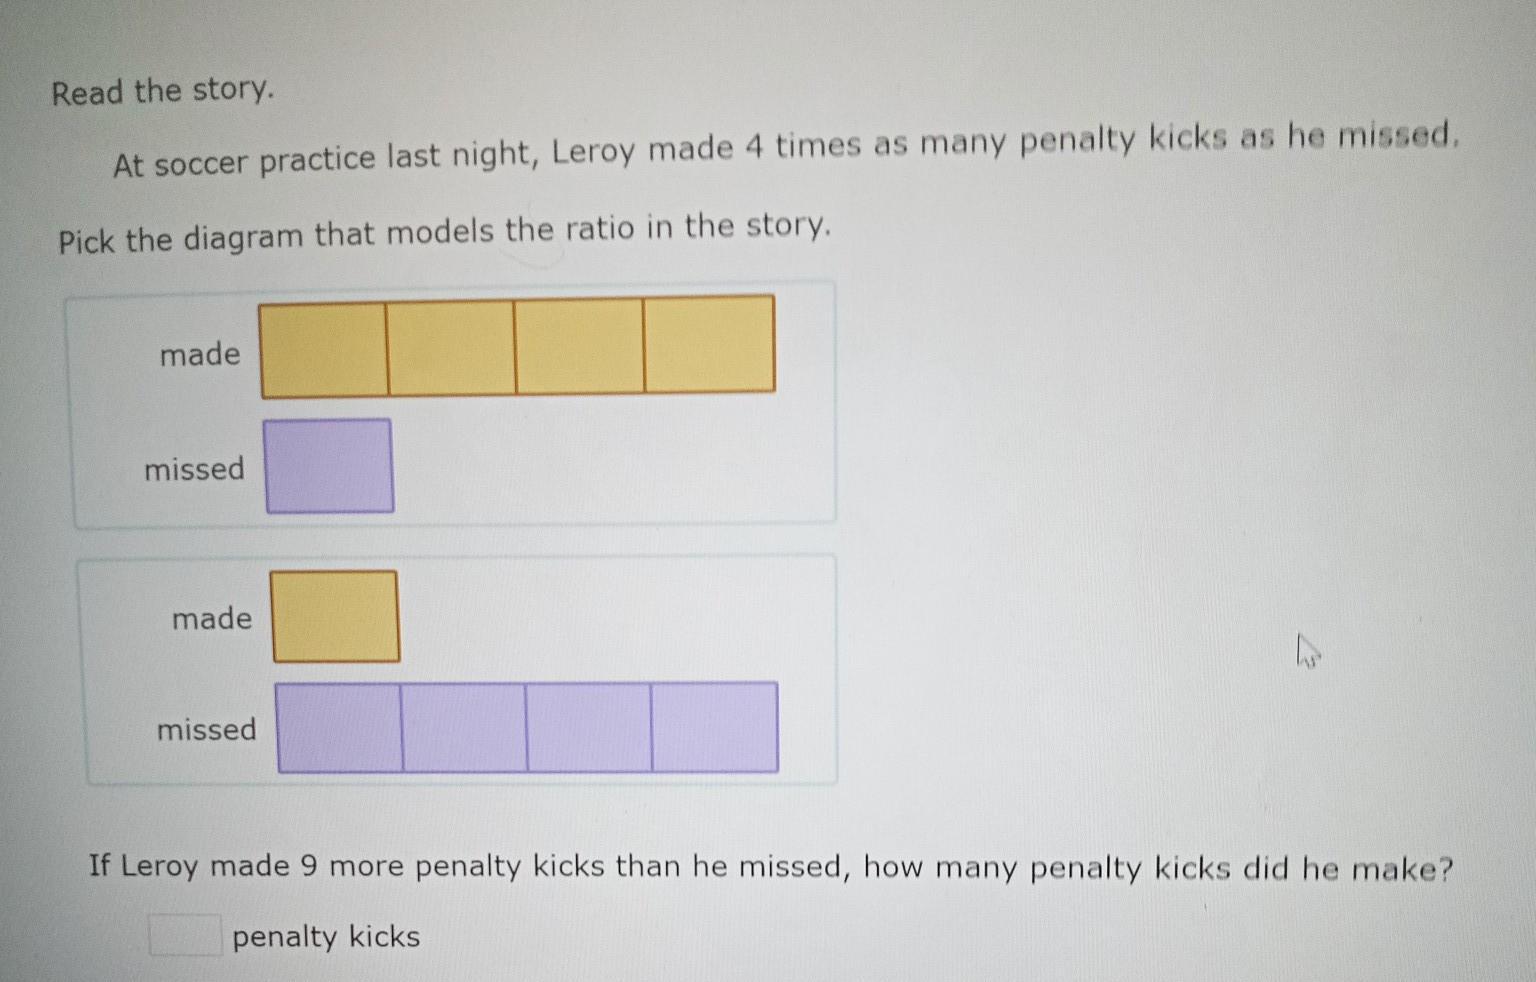Click the second purple missed box in bottom diagram
This screenshot has width=1536, height=982.
pos(465,728)
